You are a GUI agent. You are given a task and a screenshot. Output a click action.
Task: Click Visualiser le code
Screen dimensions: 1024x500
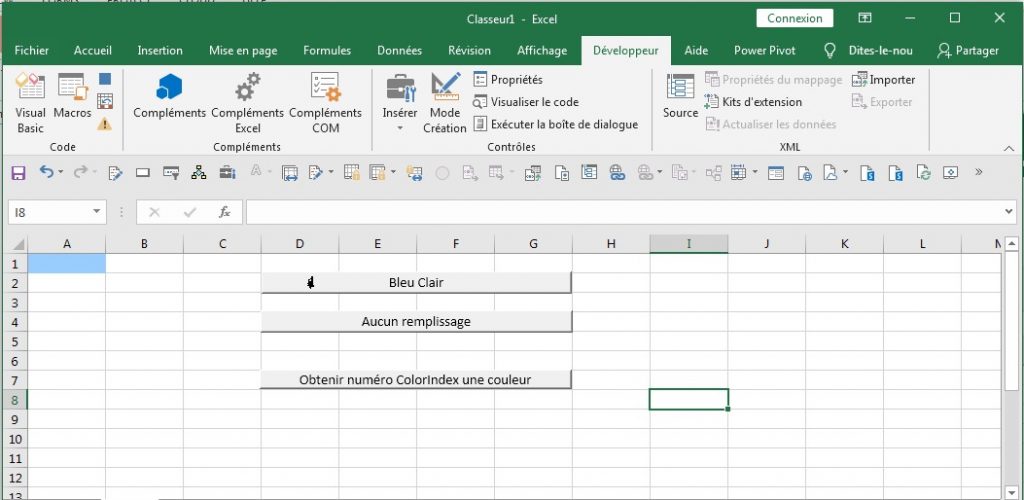pos(526,102)
